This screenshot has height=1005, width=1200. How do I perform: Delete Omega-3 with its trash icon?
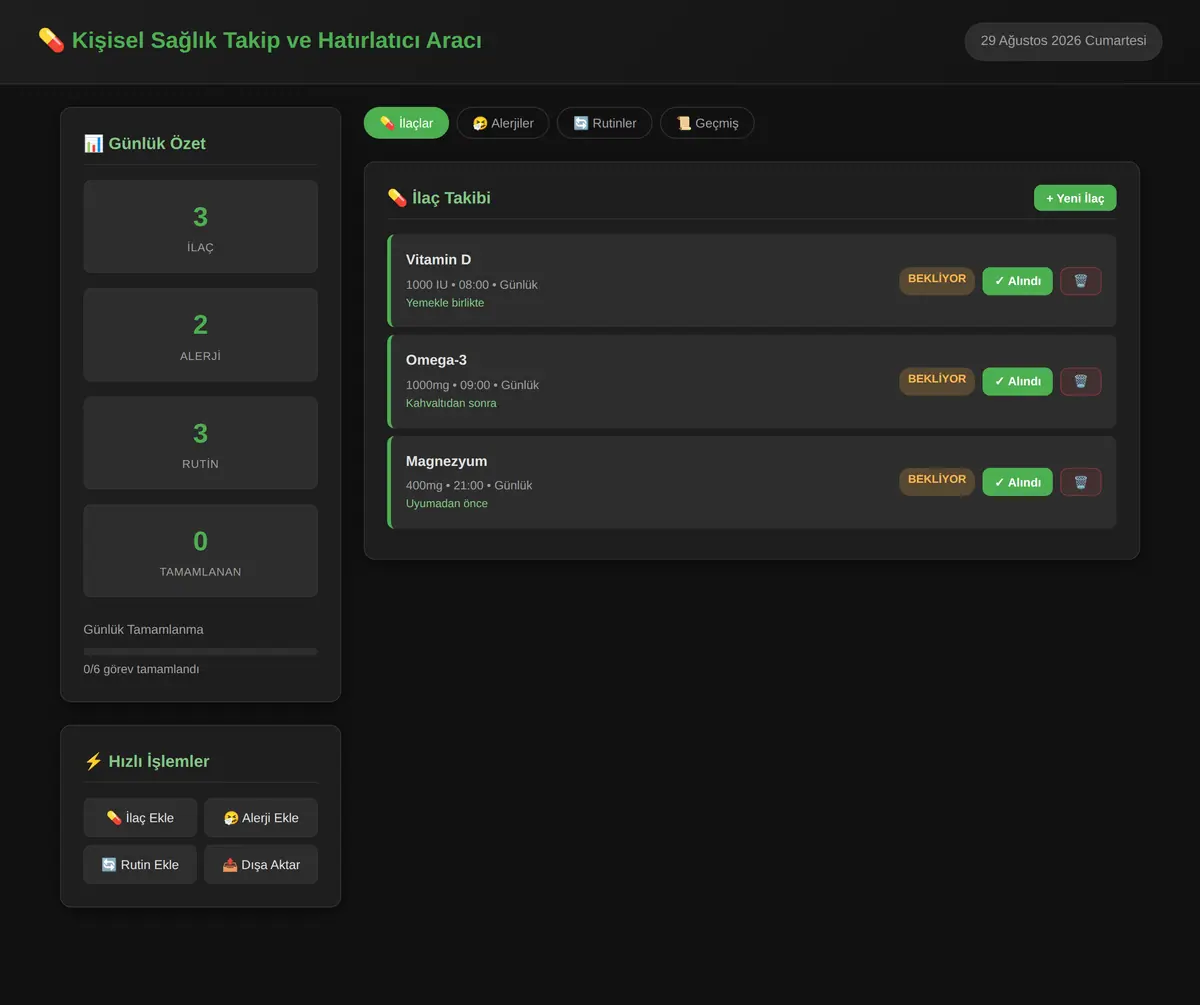1080,381
